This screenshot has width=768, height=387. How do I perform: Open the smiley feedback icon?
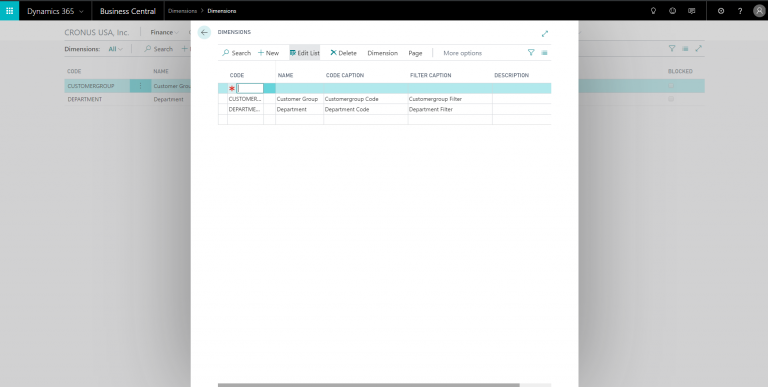(x=672, y=11)
